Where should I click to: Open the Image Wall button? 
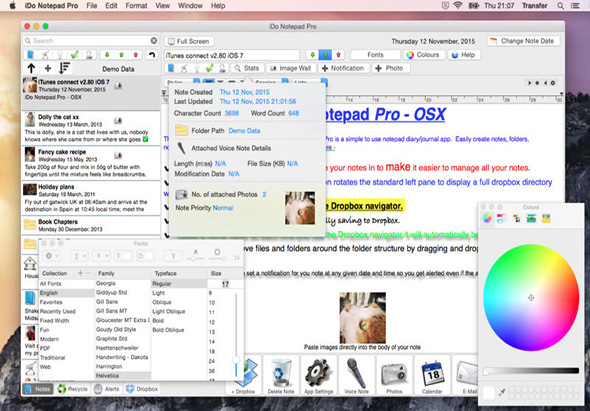point(291,68)
